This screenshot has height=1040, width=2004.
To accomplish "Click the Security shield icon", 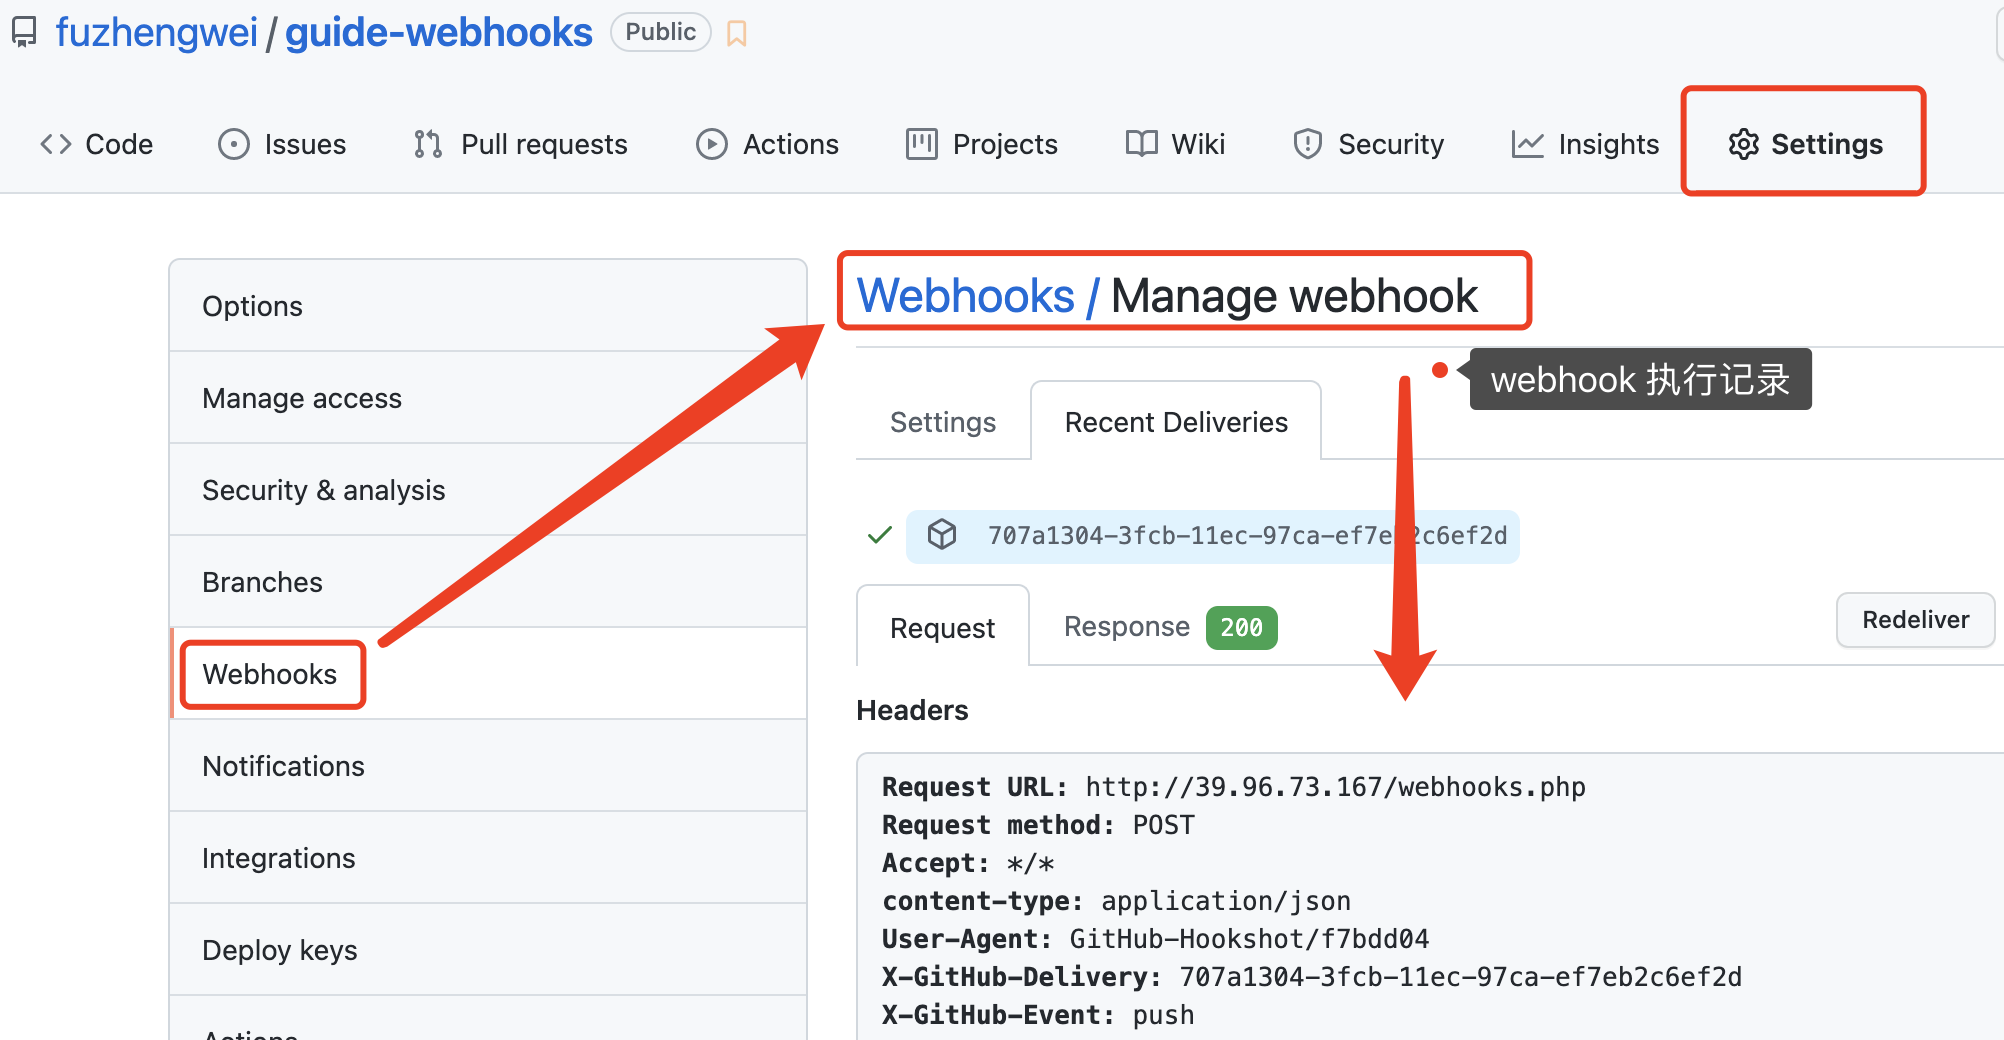I will click(x=1307, y=144).
